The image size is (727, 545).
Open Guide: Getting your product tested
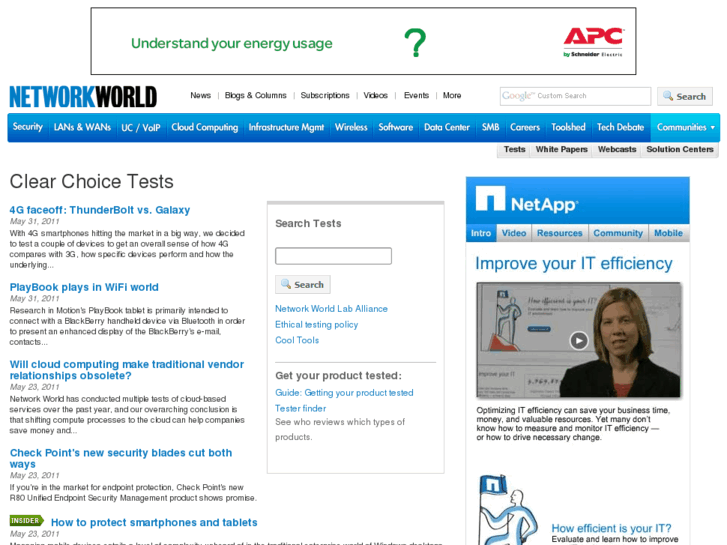coord(344,392)
